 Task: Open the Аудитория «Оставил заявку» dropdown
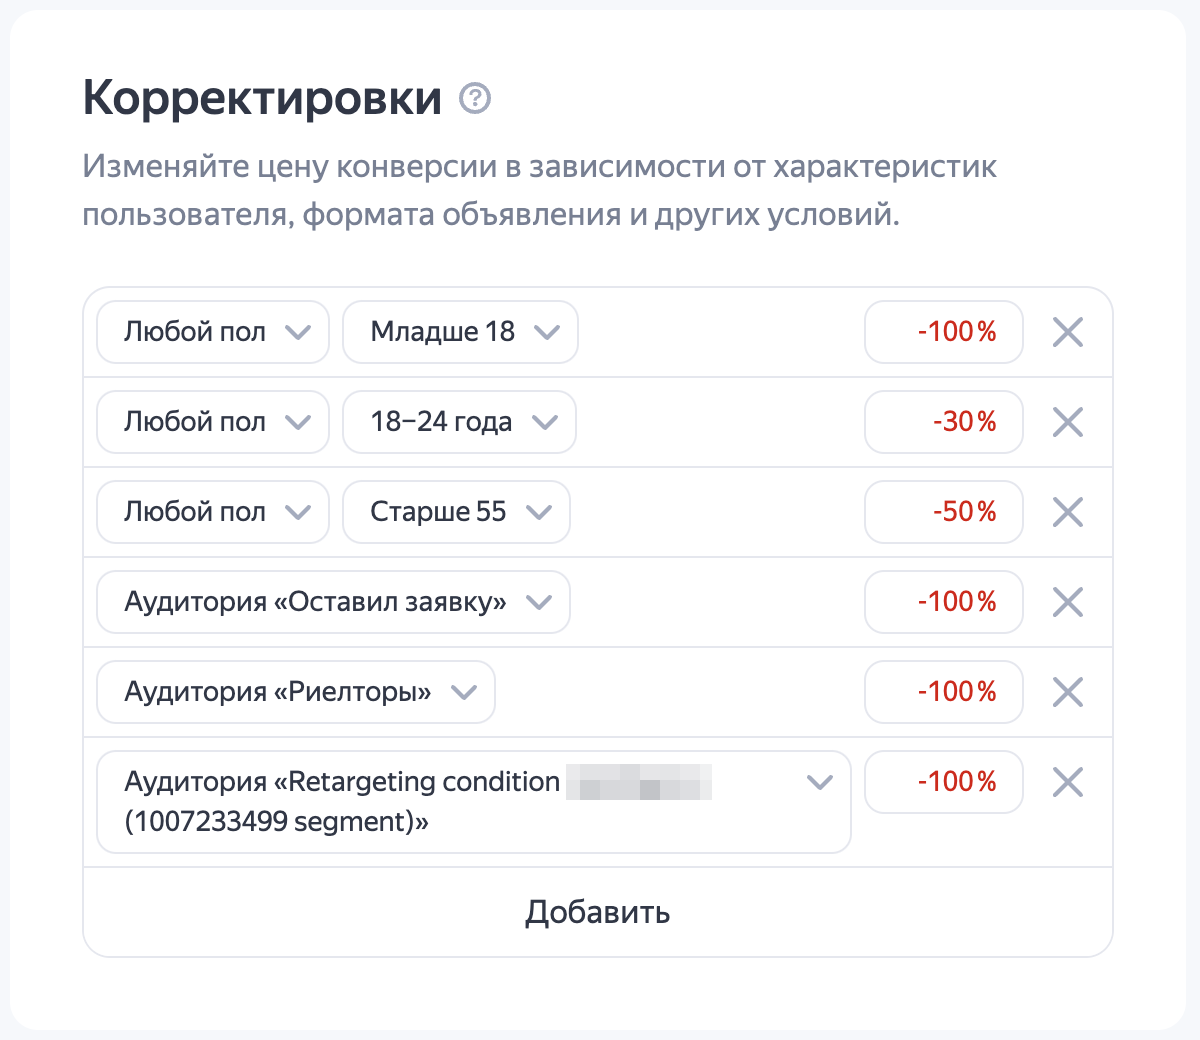pos(333,602)
